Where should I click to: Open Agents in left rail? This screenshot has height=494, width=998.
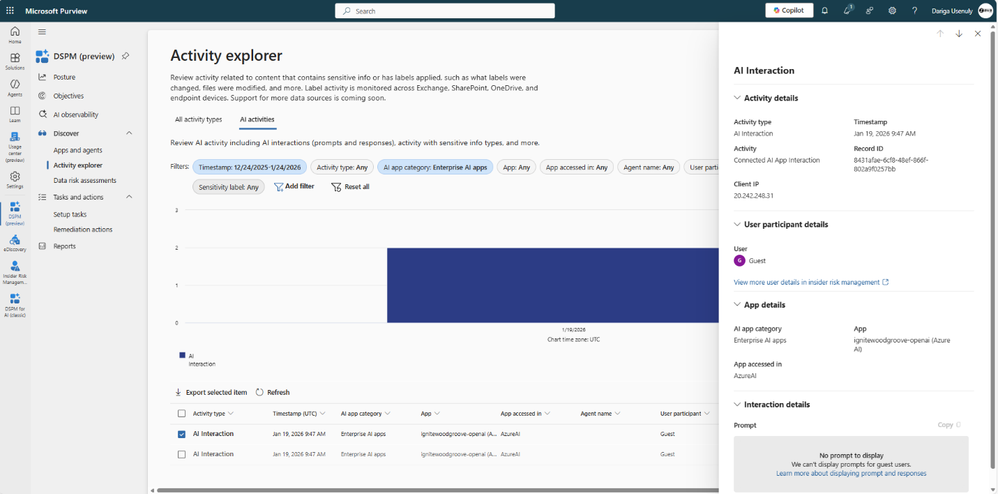[x=15, y=88]
